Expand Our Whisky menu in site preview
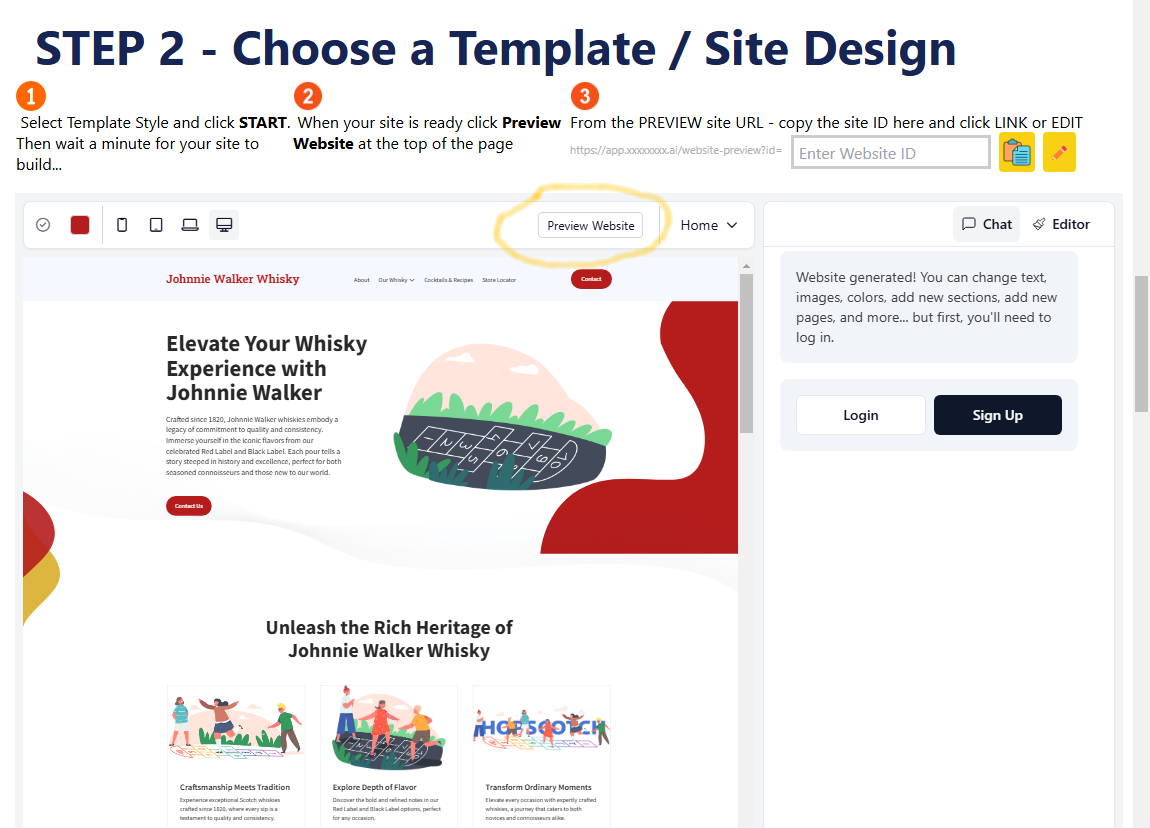This screenshot has width=1150, height=828. click(x=396, y=280)
